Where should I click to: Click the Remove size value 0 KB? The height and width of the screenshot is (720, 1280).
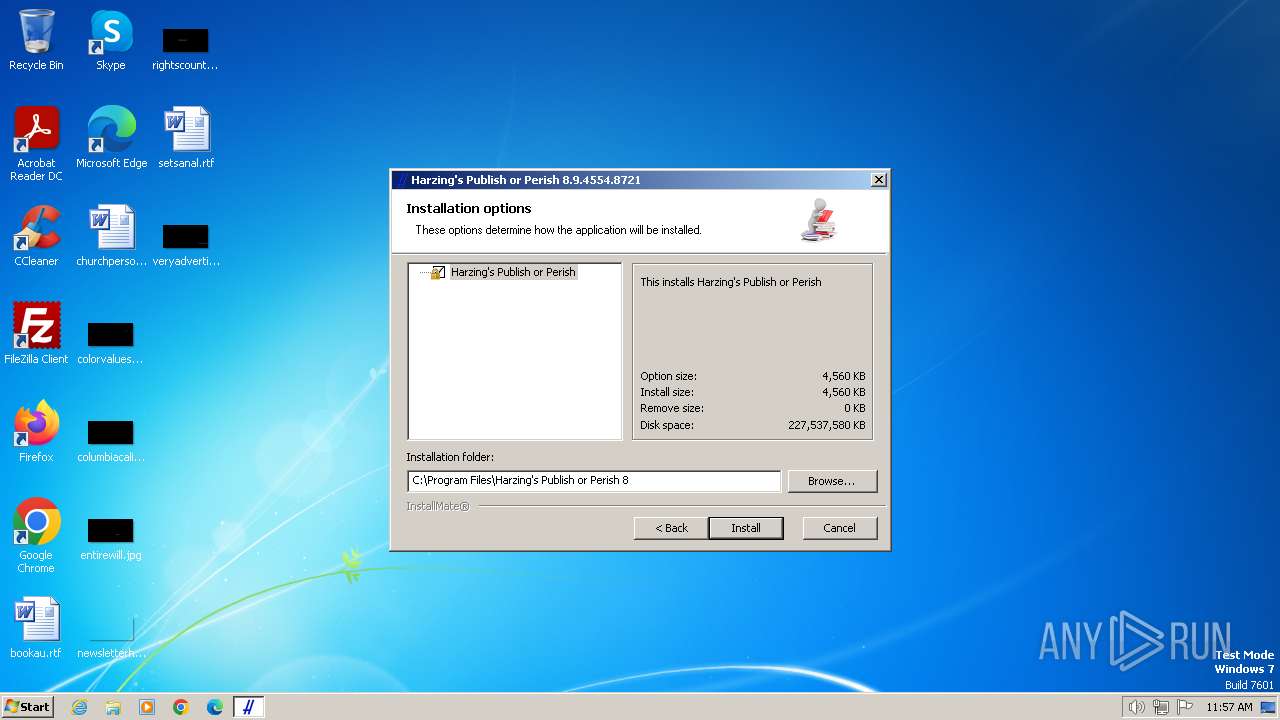pos(855,408)
